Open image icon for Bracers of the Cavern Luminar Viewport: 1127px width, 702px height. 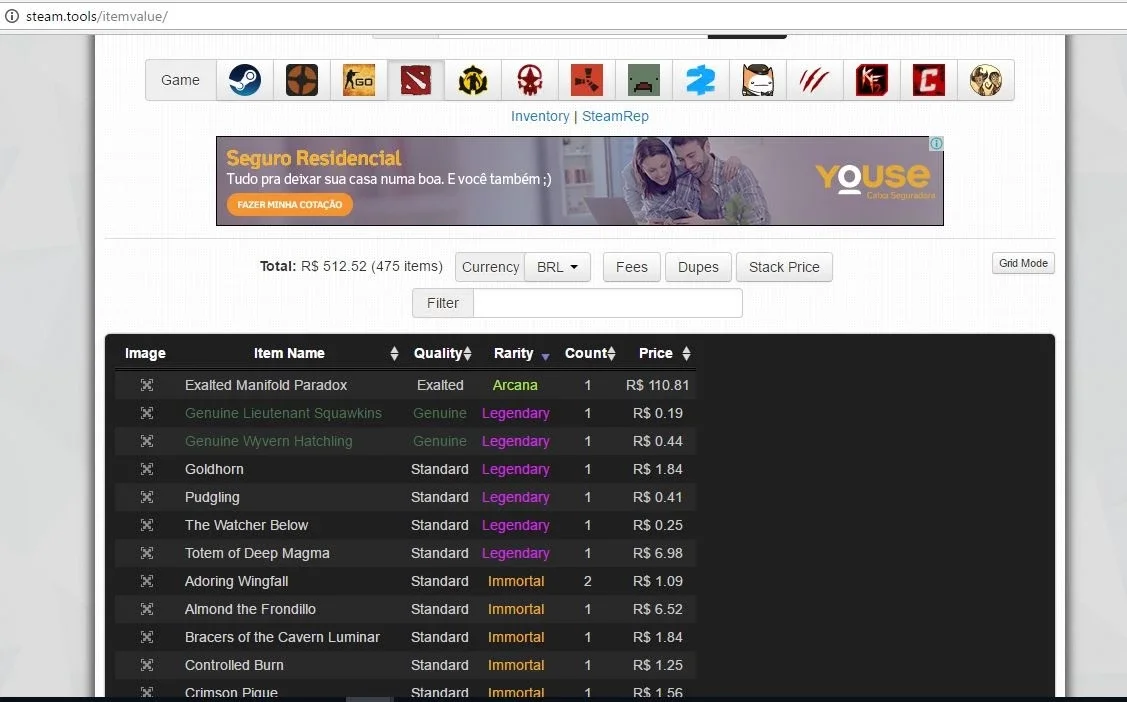click(147, 637)
